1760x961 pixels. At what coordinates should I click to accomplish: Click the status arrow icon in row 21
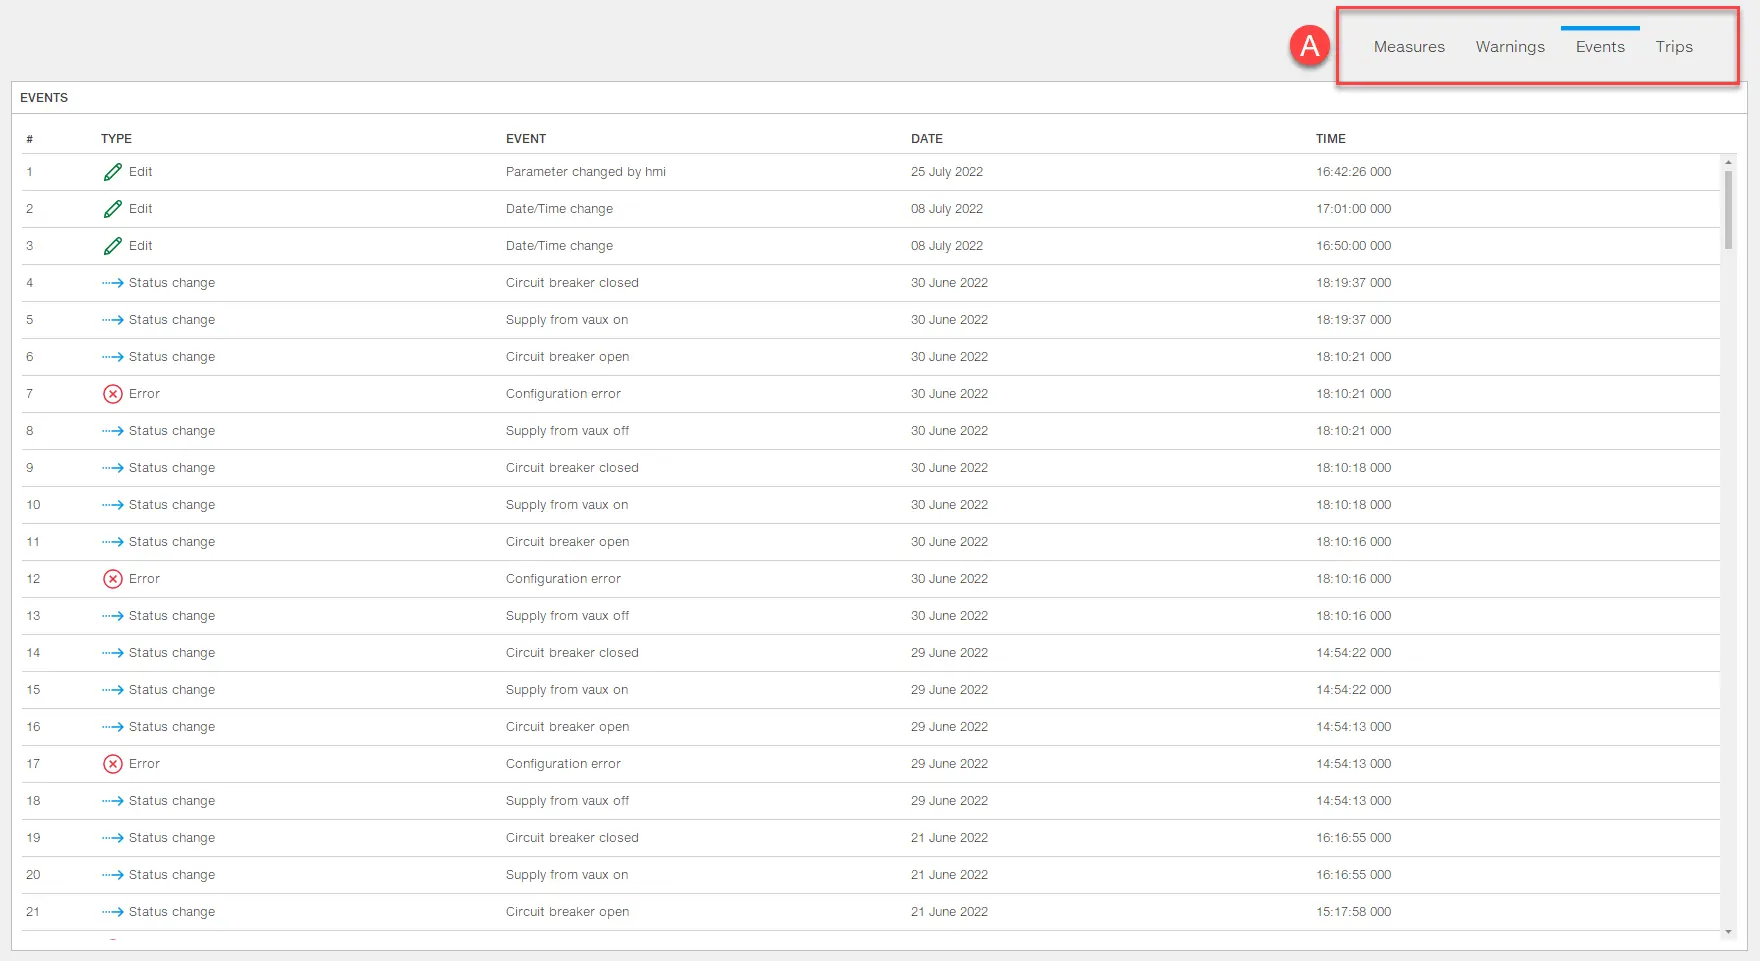[x=112, y=912]
